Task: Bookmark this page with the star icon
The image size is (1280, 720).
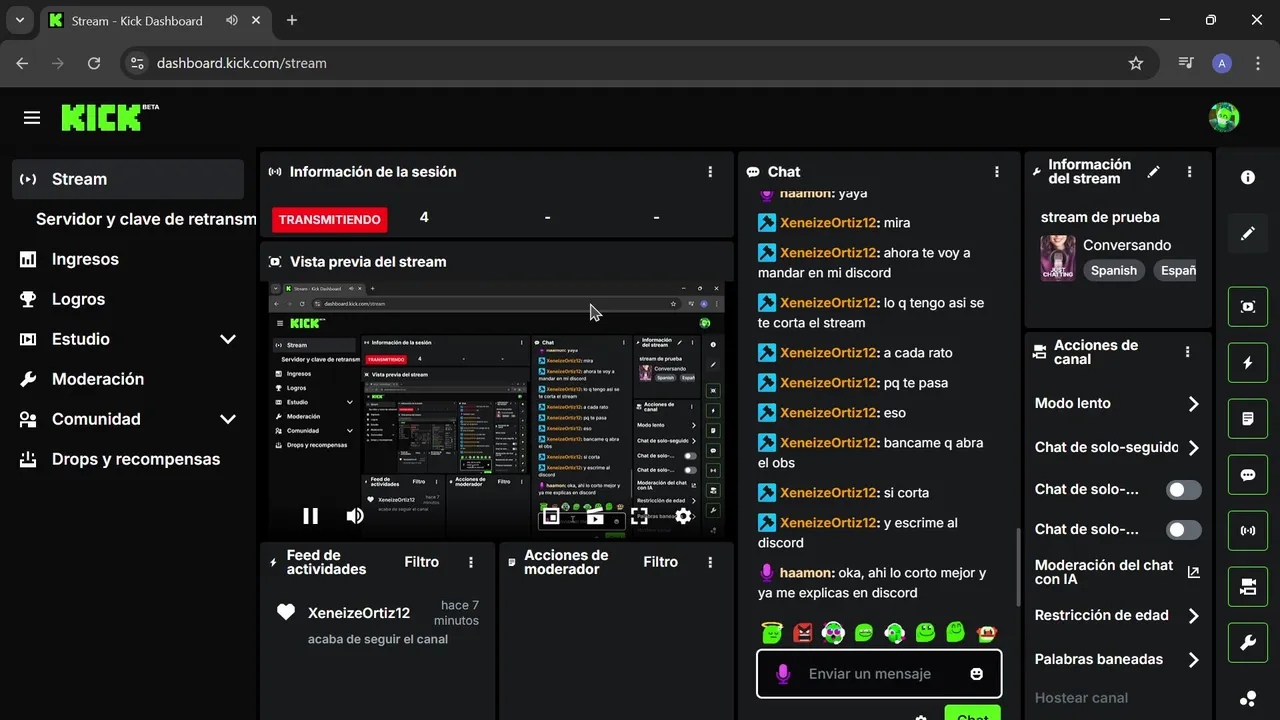Action: 1136,63
